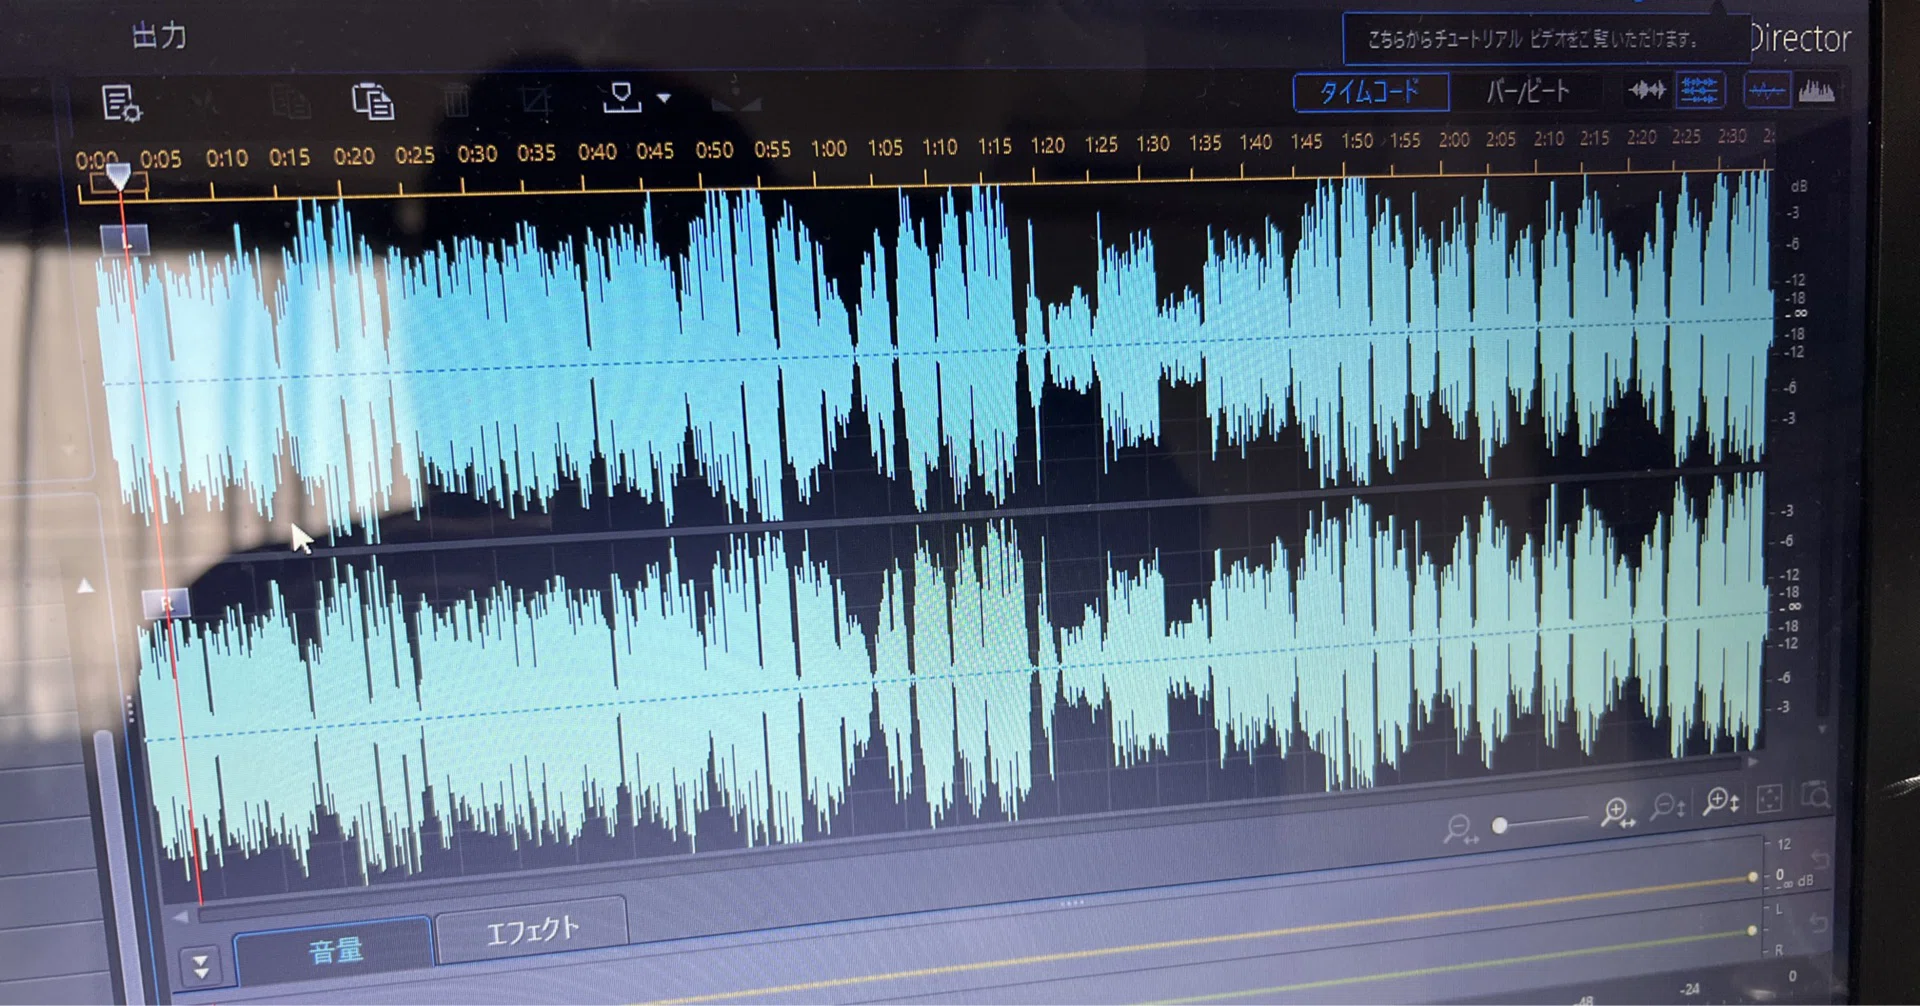Enable the spectral frequency display mode
The image size is (1920, 1006).
[x=1816, y=92]
